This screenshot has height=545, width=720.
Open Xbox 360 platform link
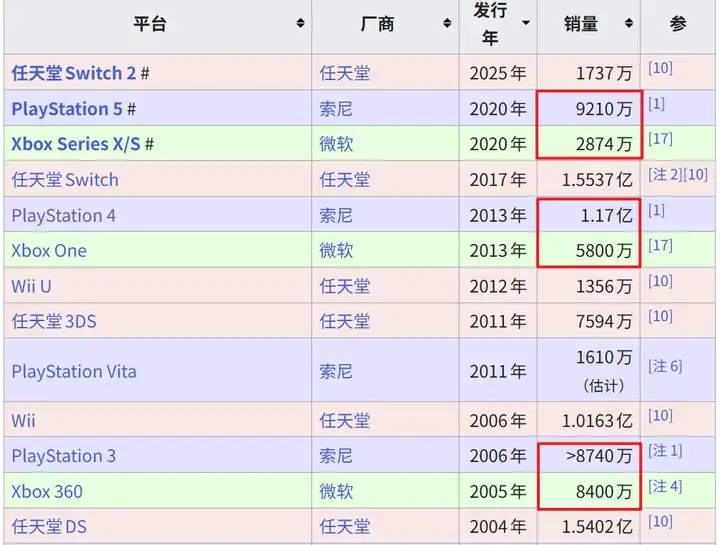[x=47, y=492]
